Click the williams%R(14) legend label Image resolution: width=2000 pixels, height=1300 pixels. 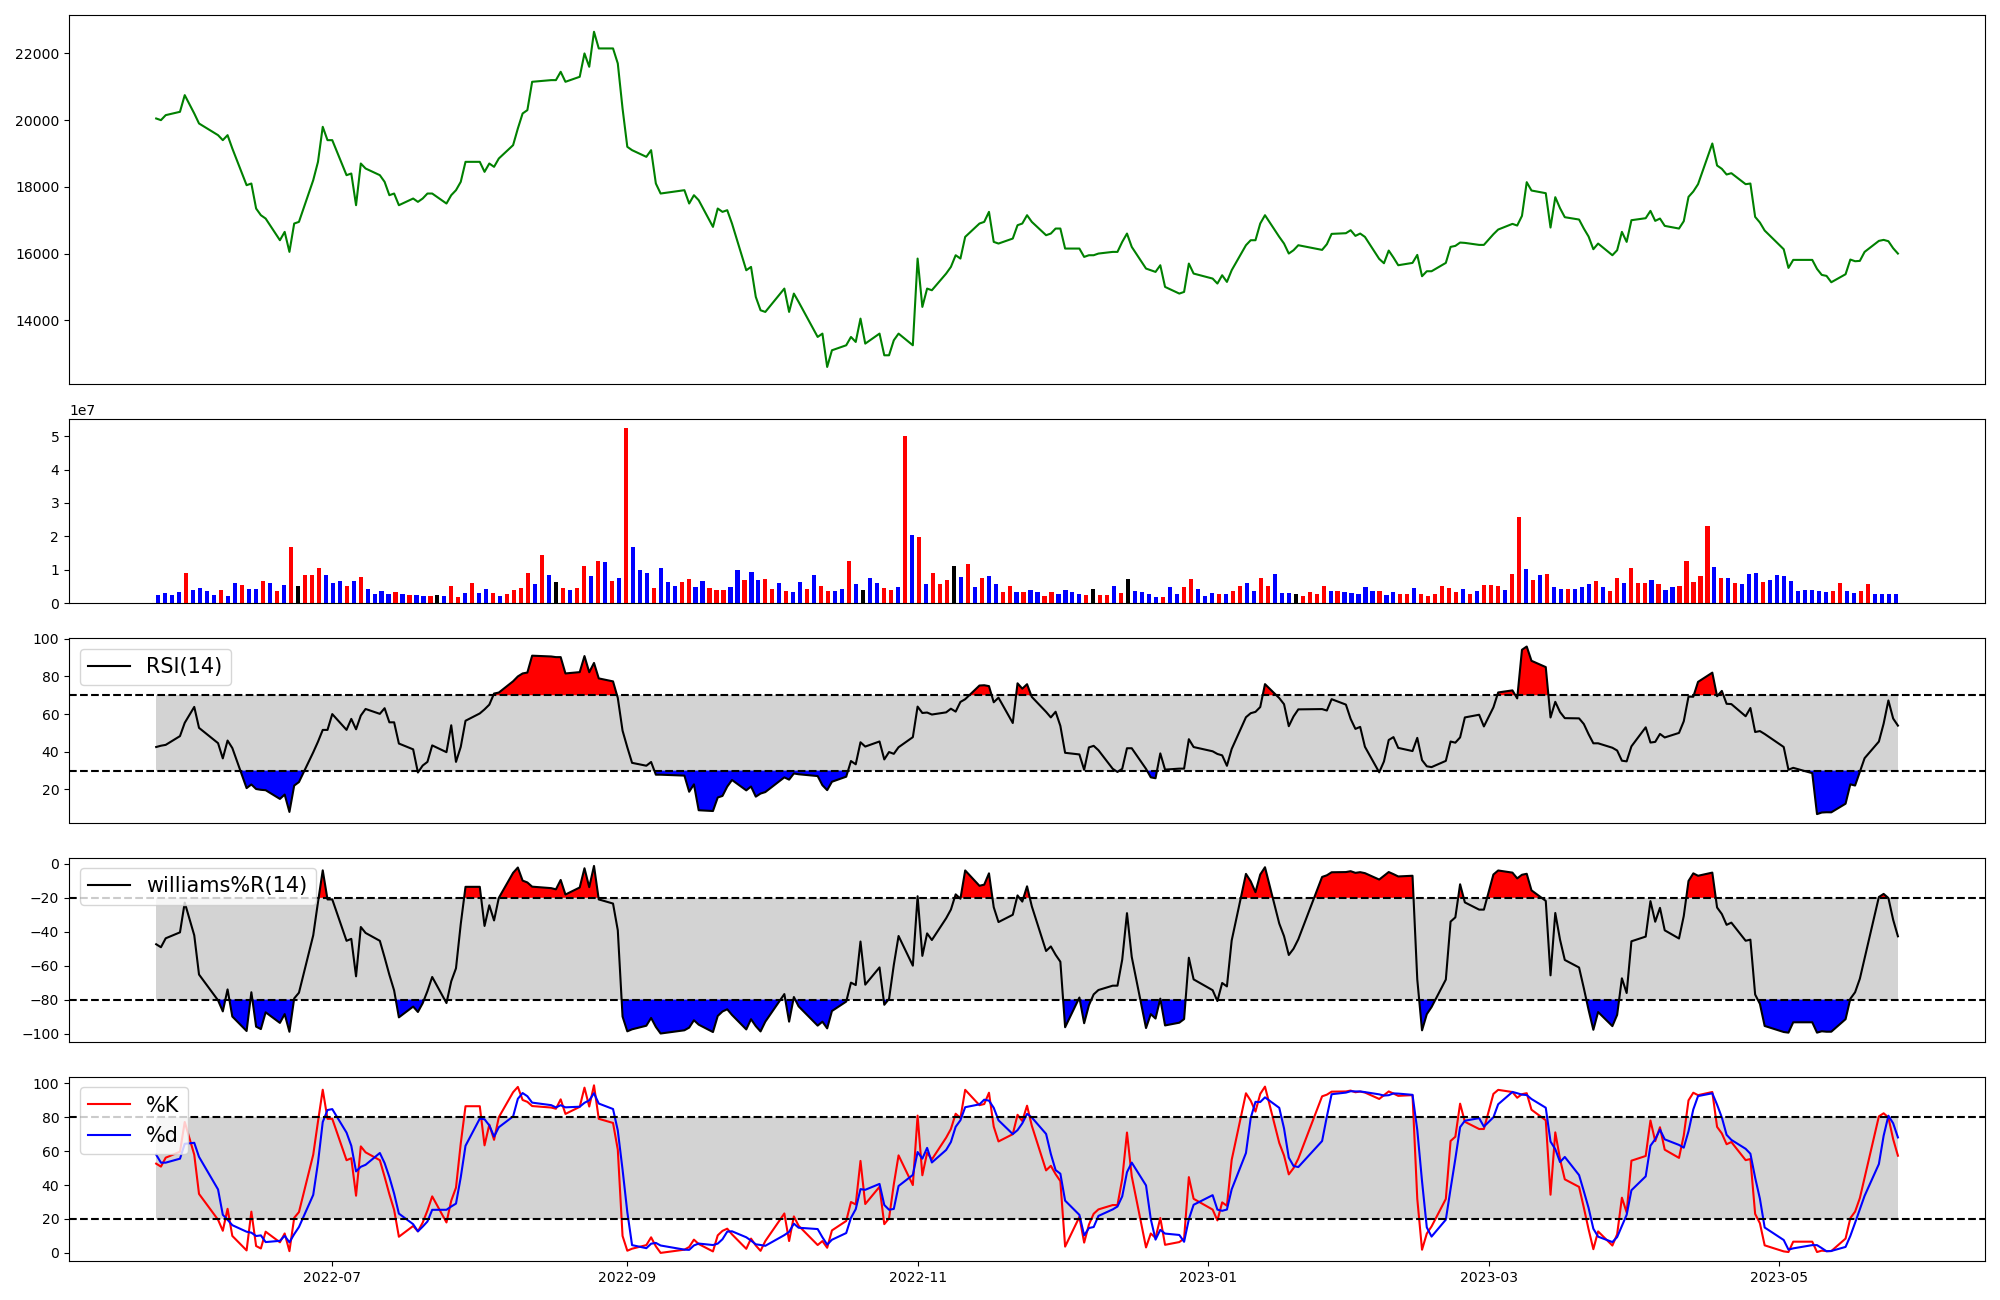click(x=227, y=885)
